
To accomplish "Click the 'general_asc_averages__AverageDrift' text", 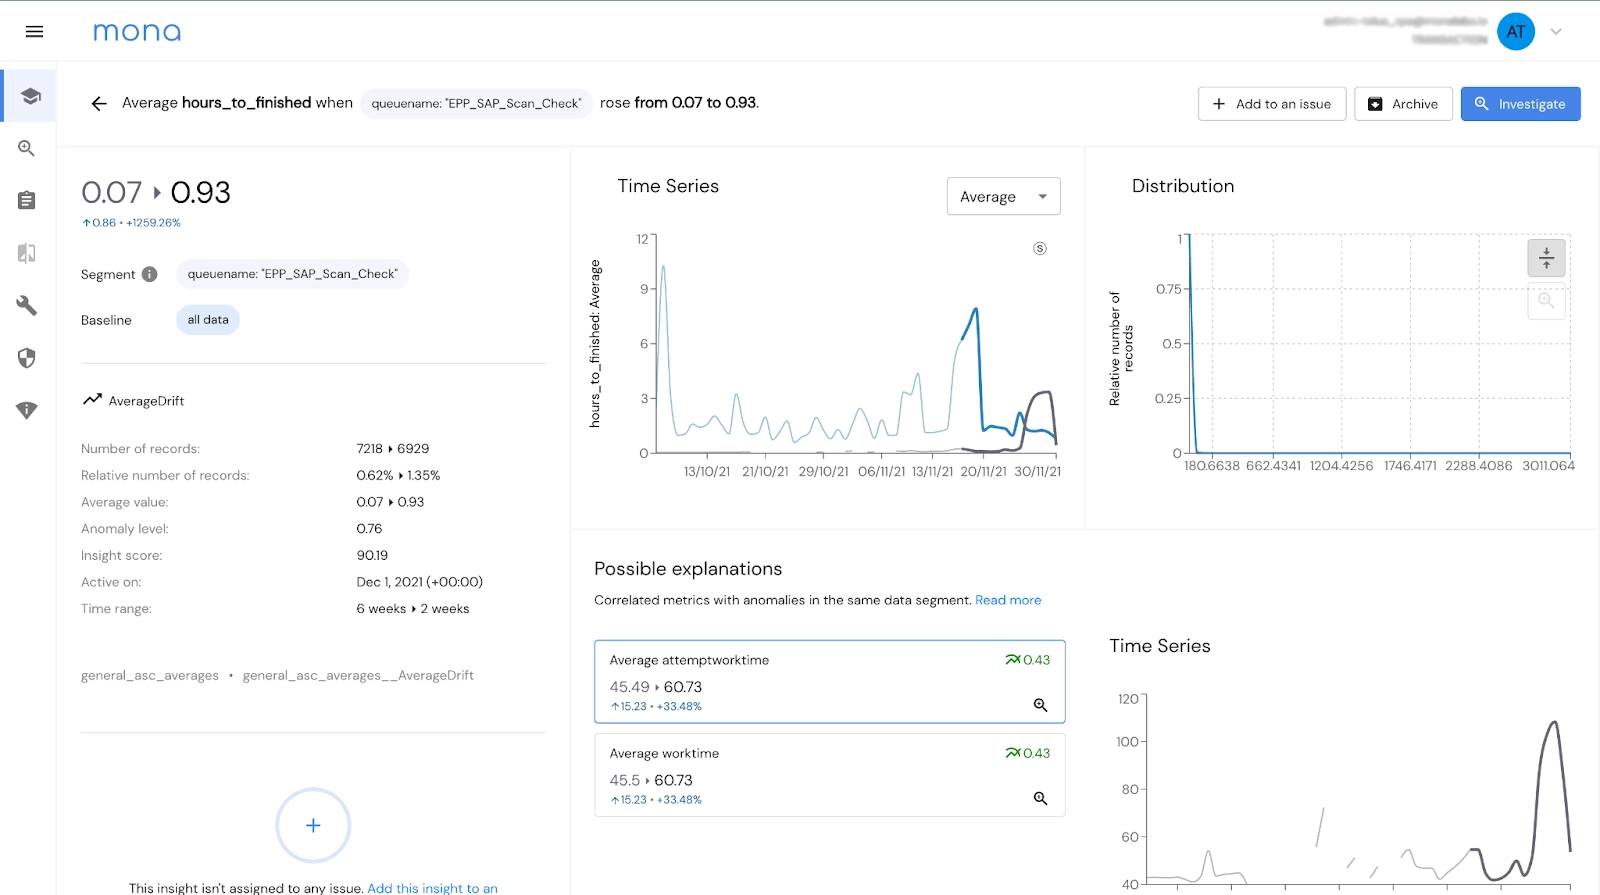I will tap(358, 676).
